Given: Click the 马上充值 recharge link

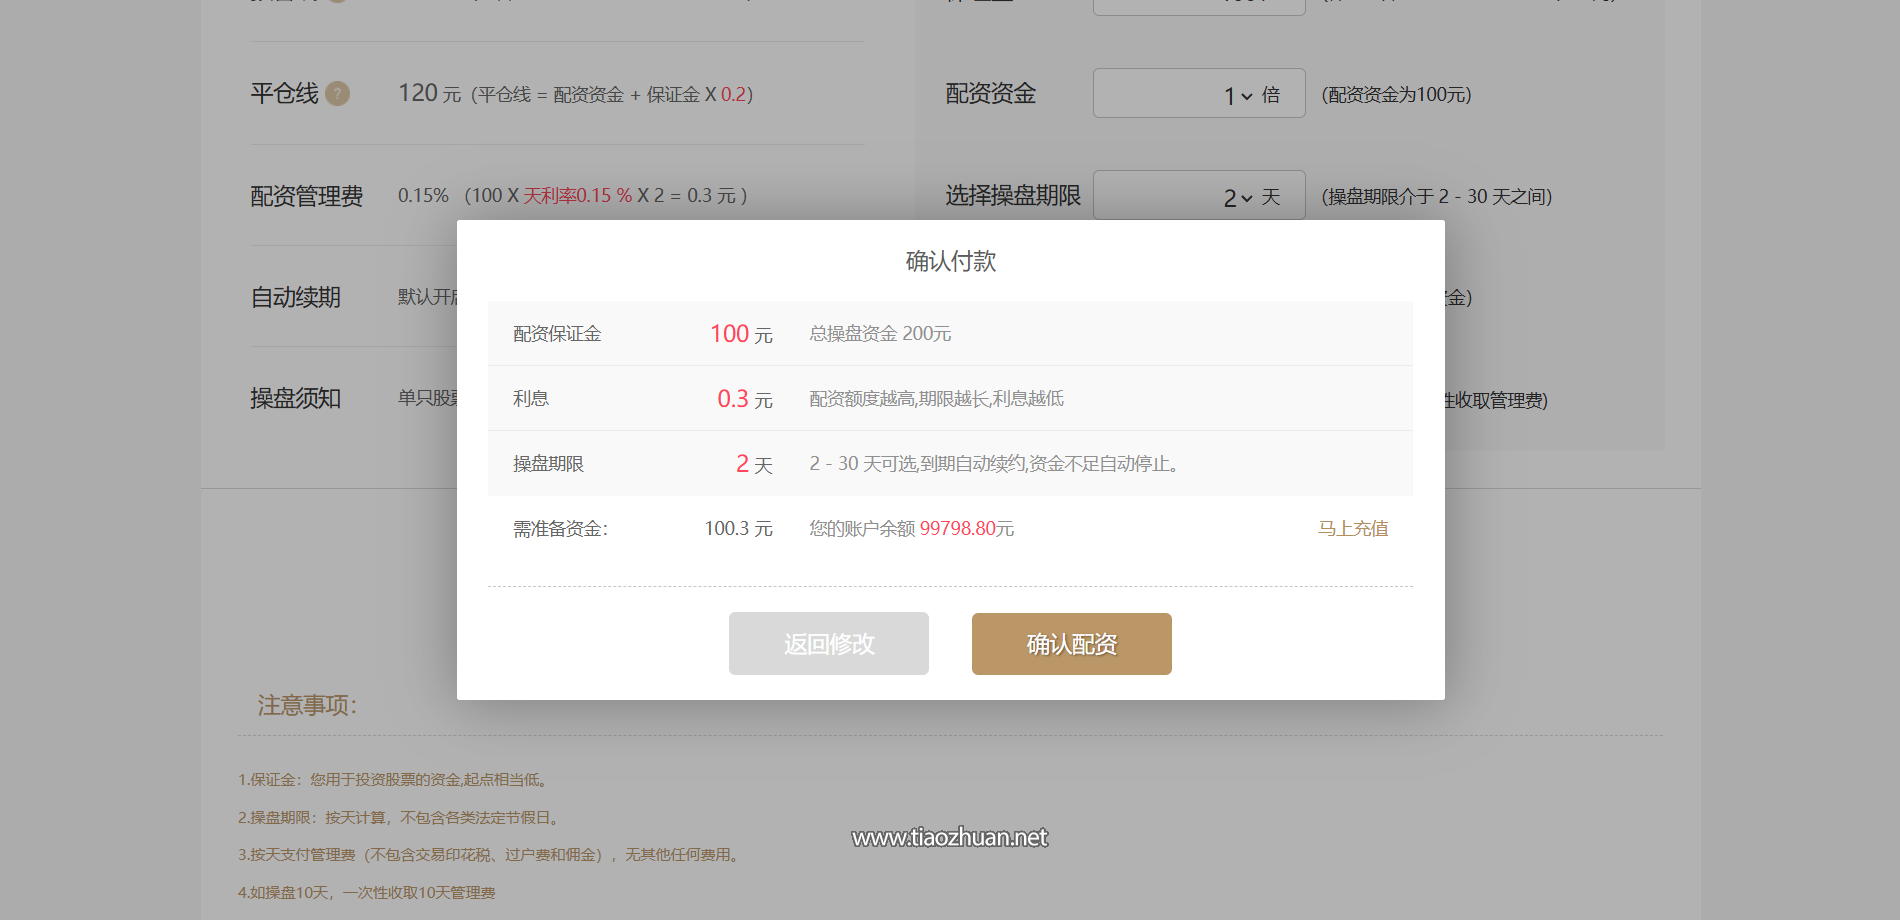Looking at the screenshot, I should 1354,528.
